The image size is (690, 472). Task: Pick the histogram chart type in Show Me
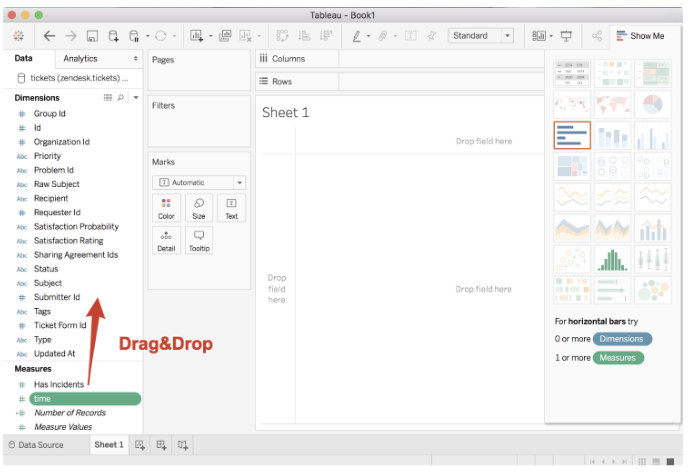(611, 259)
